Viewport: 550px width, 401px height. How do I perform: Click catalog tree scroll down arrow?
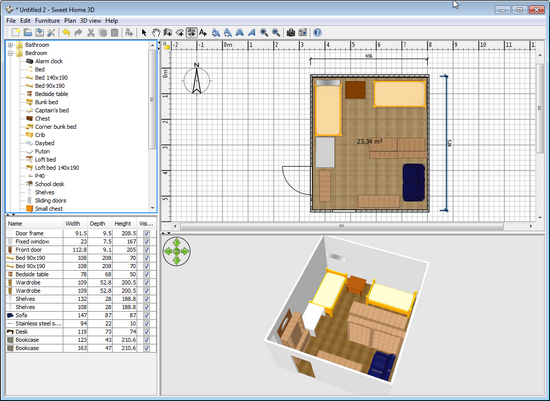[152, 208]
